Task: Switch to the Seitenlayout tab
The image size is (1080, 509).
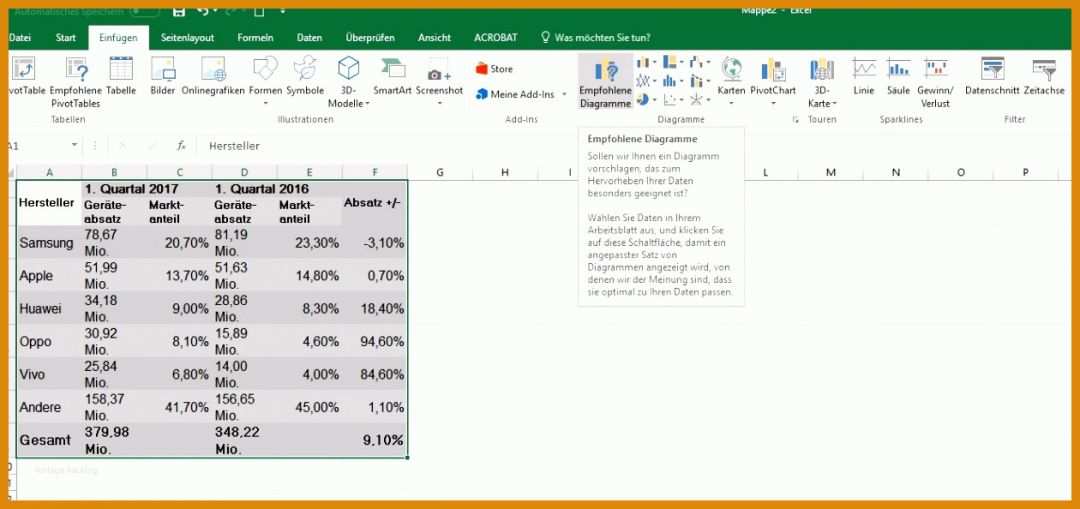Action: 187,38
